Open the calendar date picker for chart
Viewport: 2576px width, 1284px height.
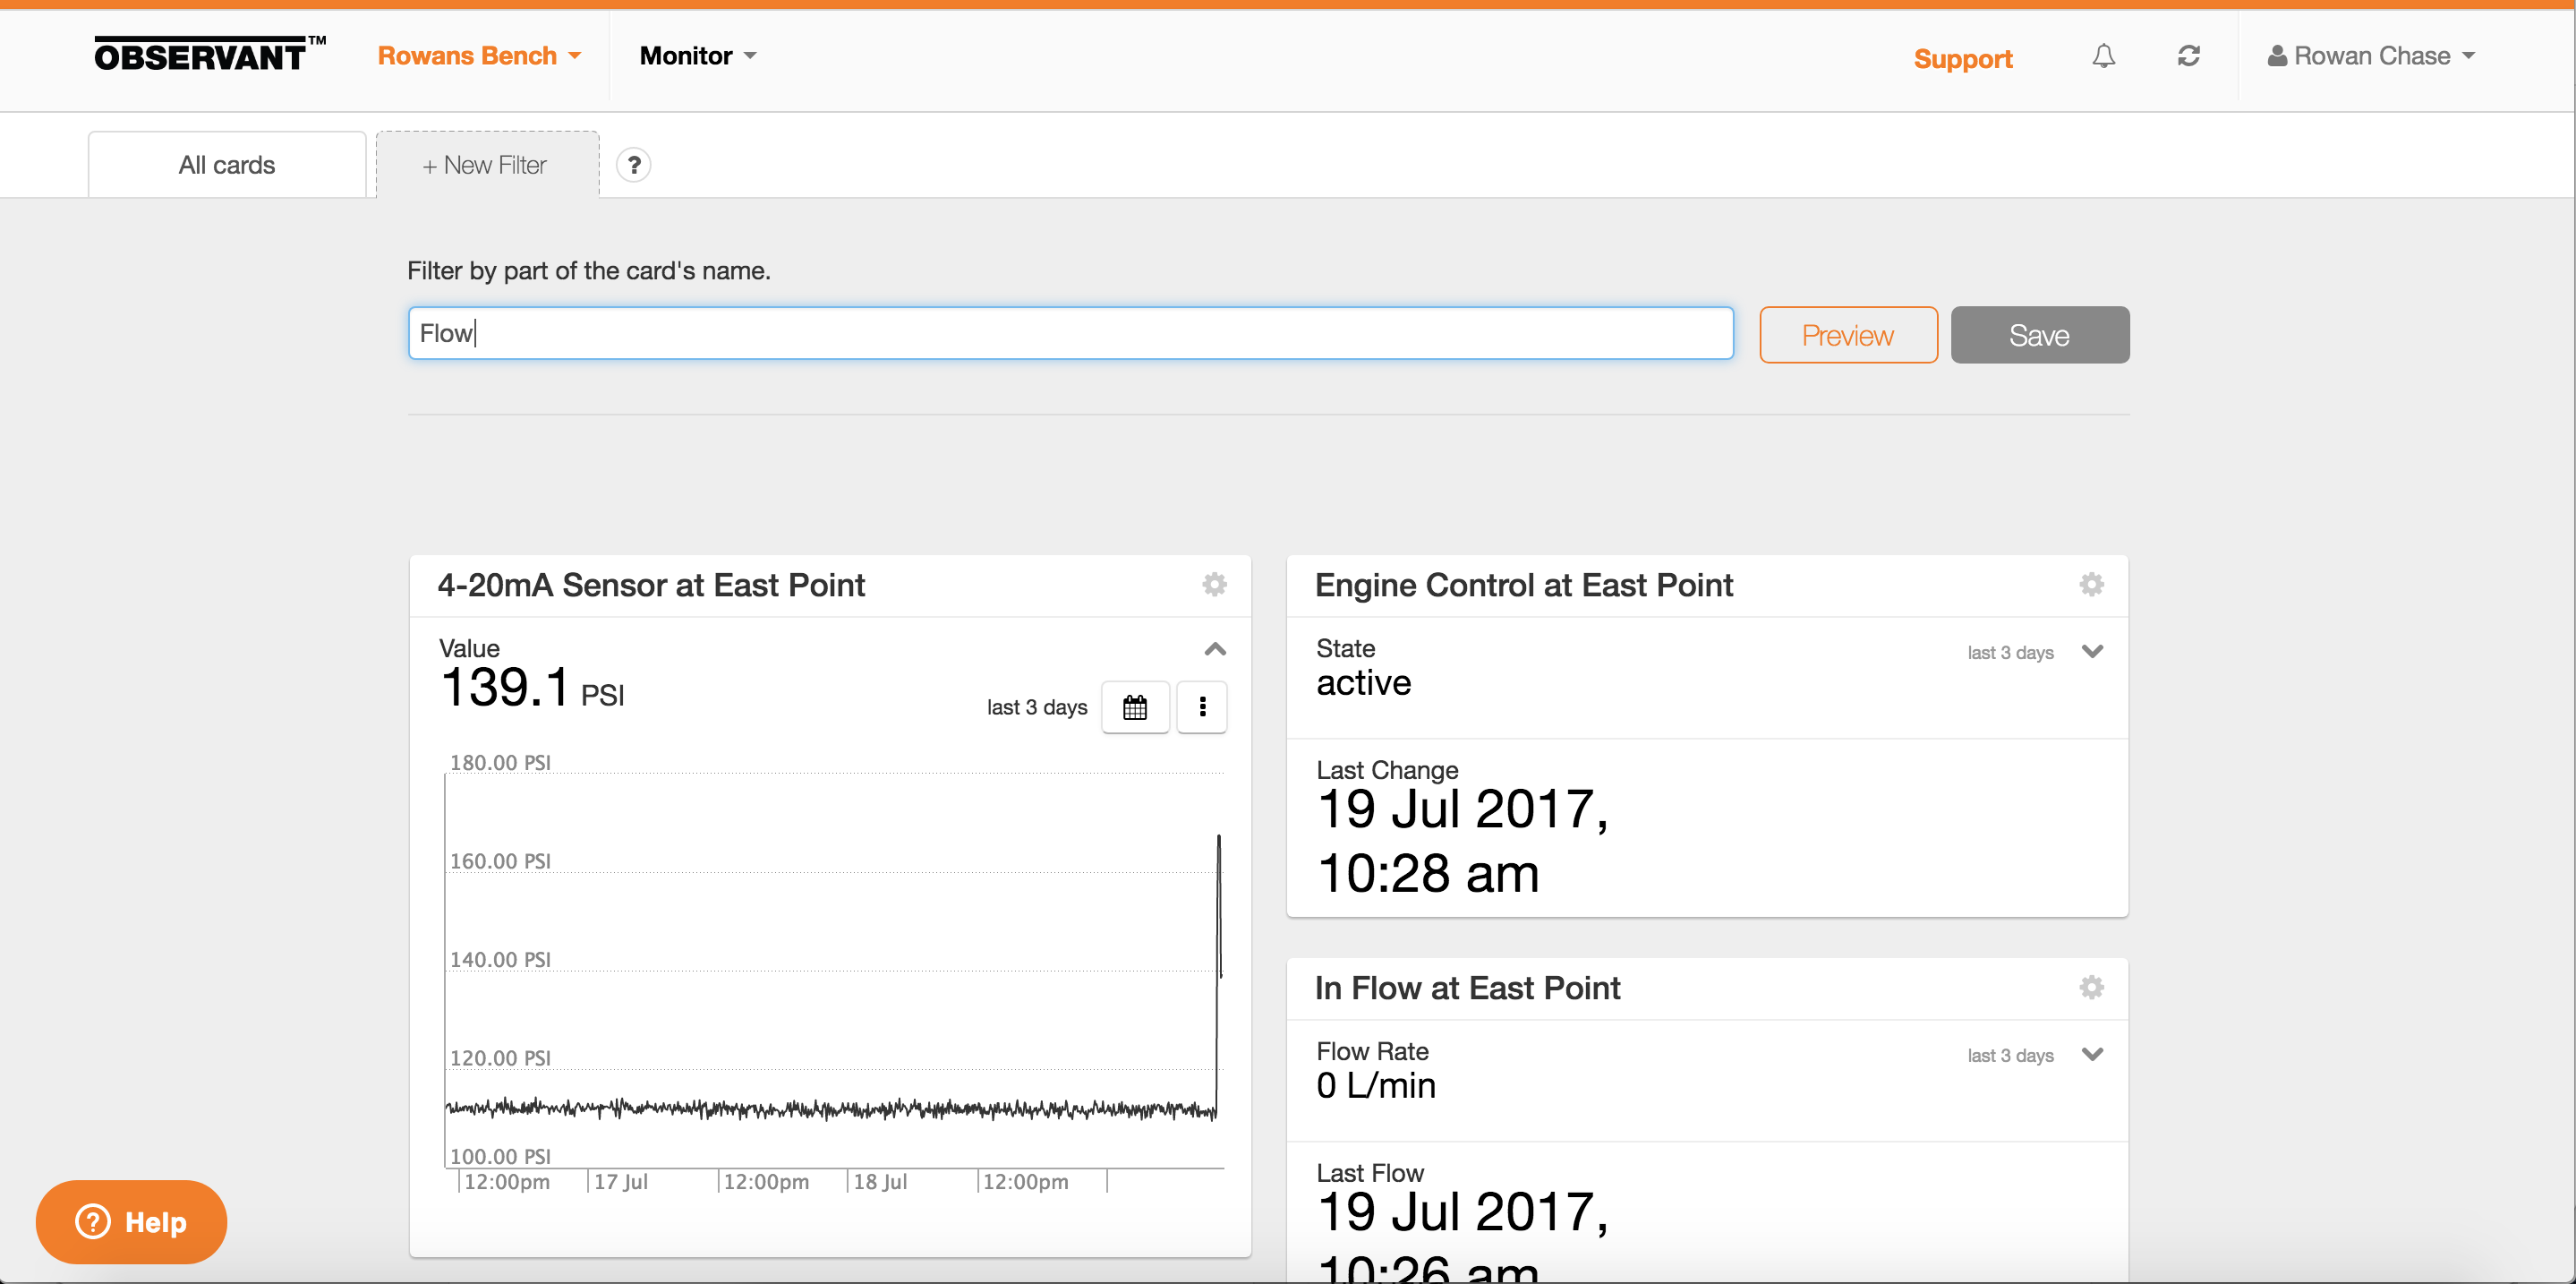1135,707
